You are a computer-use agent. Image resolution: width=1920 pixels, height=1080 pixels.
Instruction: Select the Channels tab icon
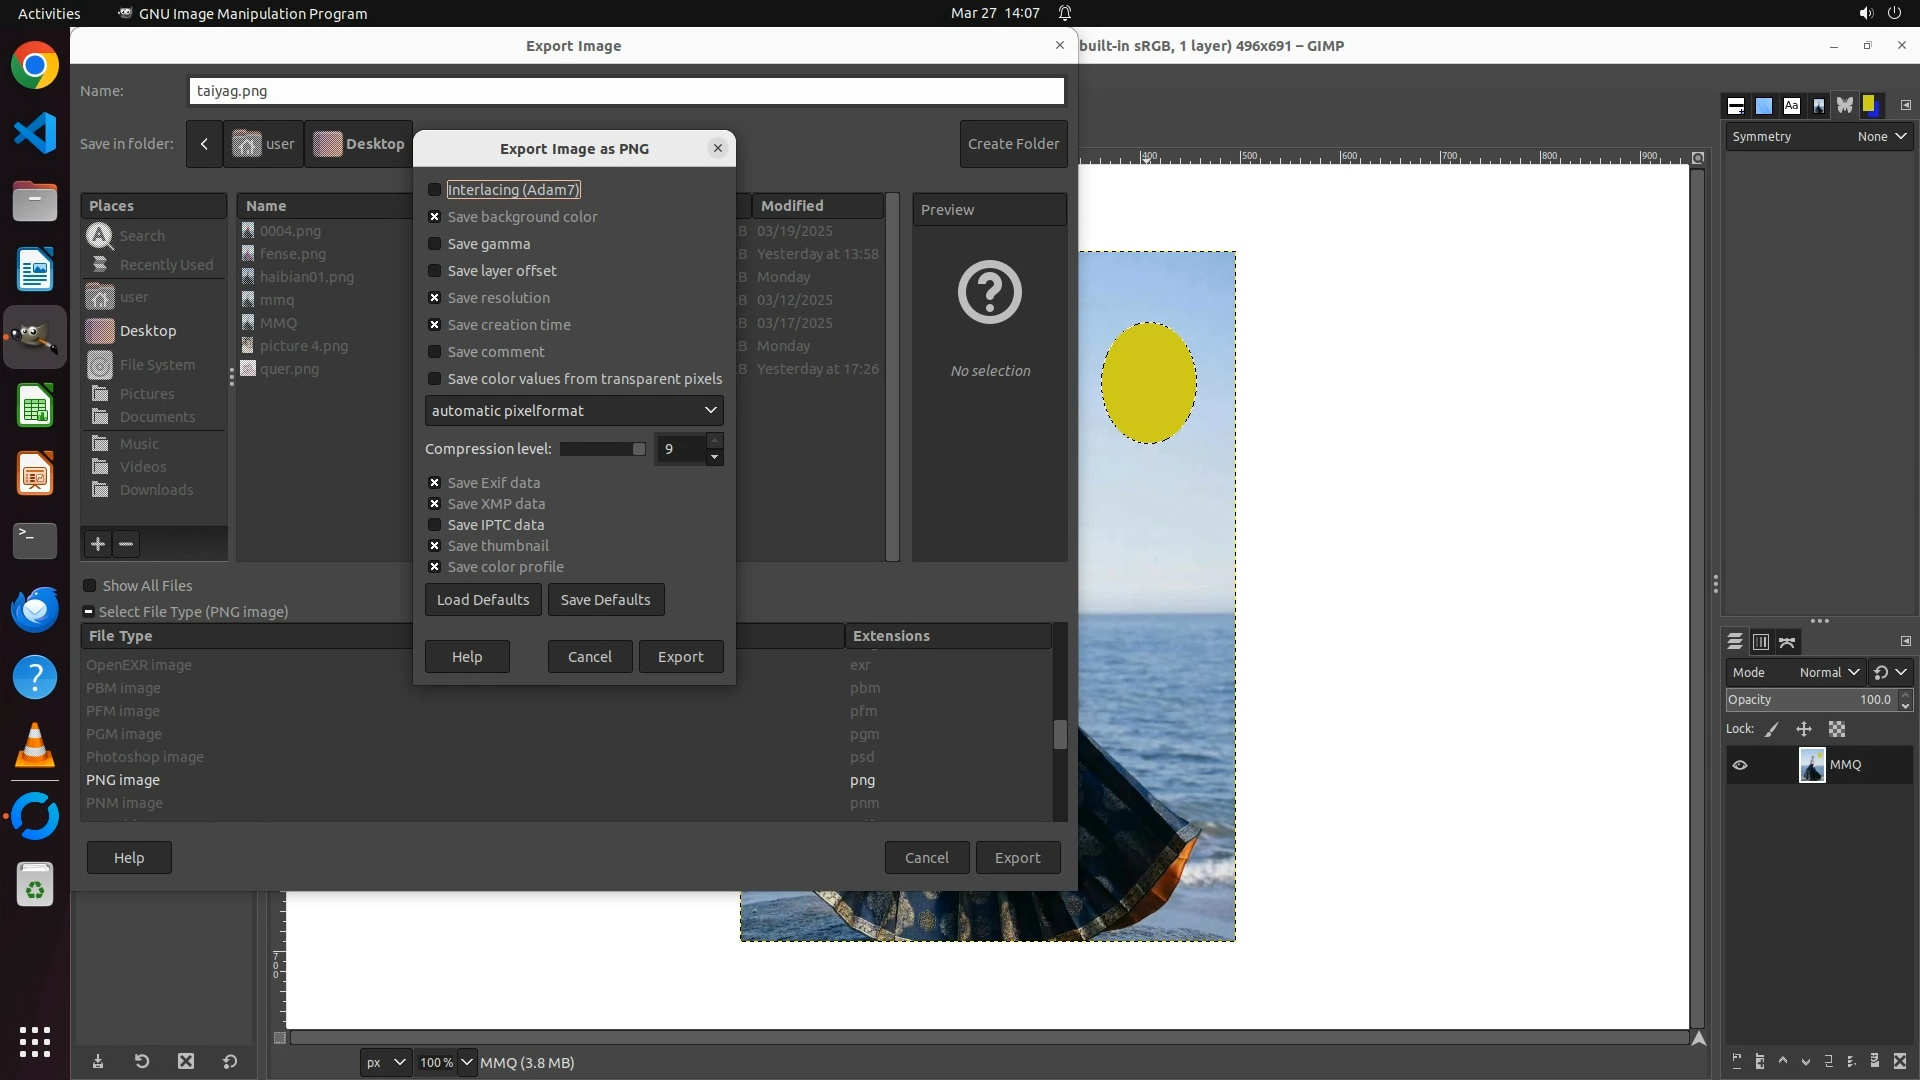point(1761,642)
